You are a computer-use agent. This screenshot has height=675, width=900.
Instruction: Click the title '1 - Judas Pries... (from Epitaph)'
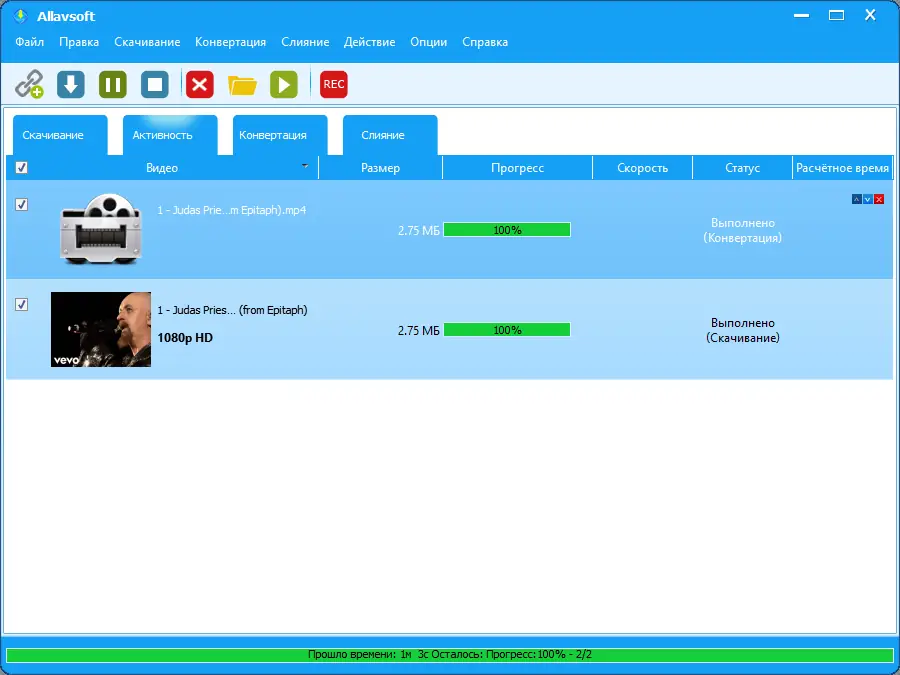pos(232,310)
